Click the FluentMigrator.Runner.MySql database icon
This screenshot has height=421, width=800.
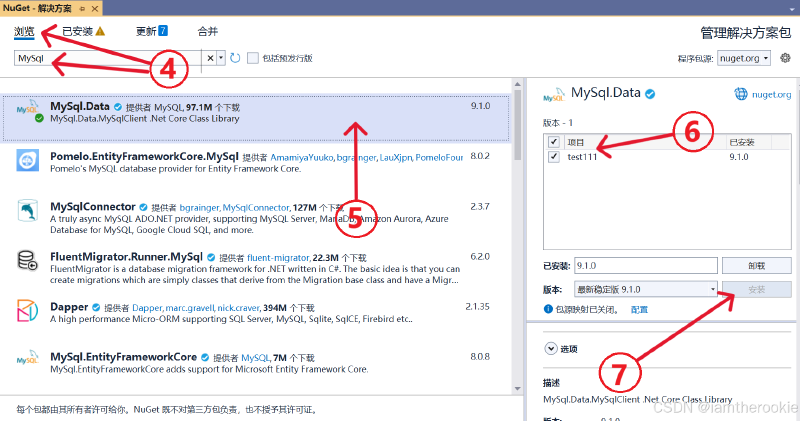pyautogui.click(x=28, y=260)
